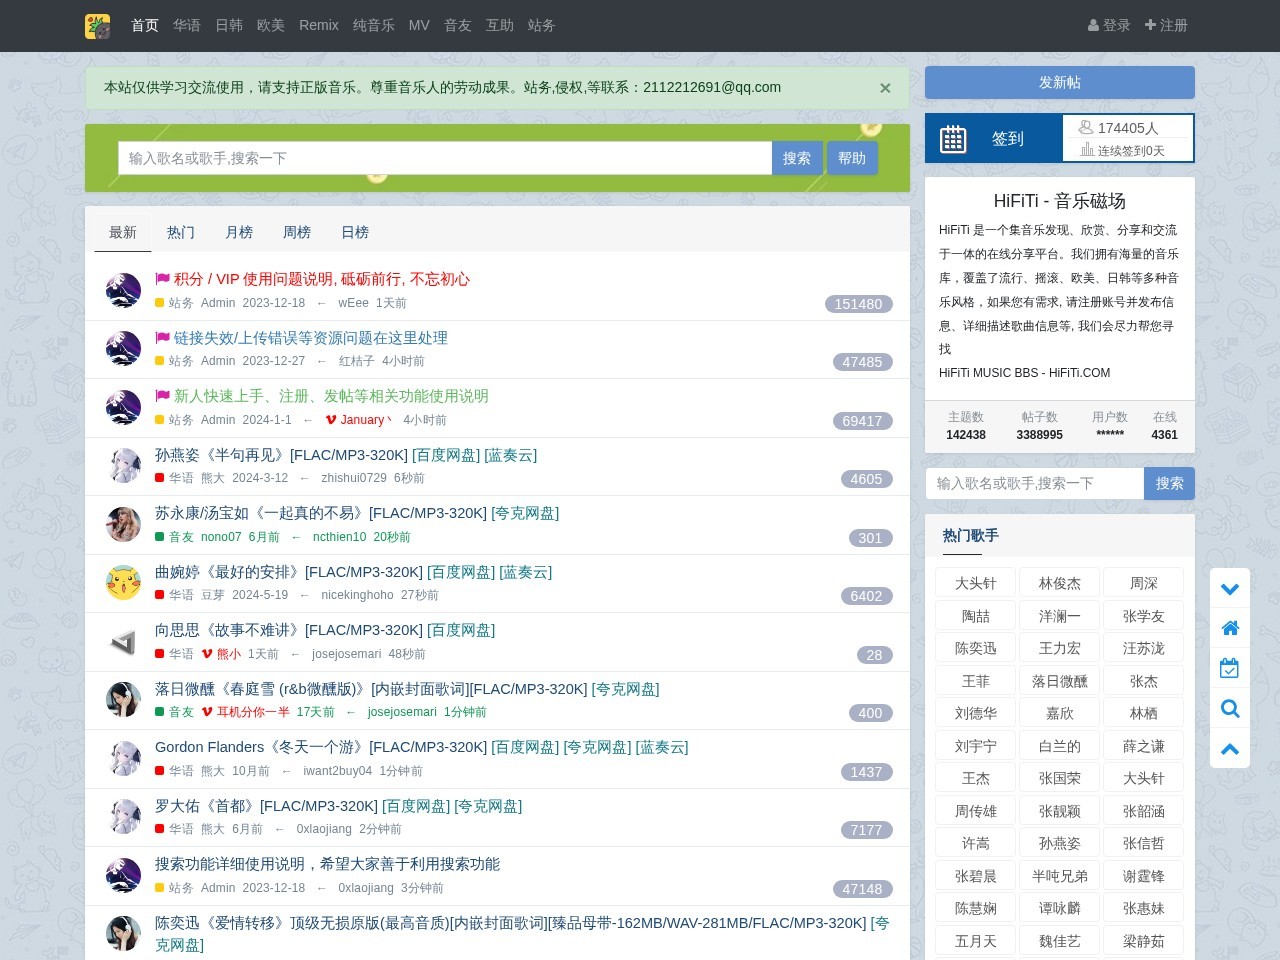Viewport: 1280px width, 960px height.
Task: Click the sidebar search box
Action: click(1035, 483)
